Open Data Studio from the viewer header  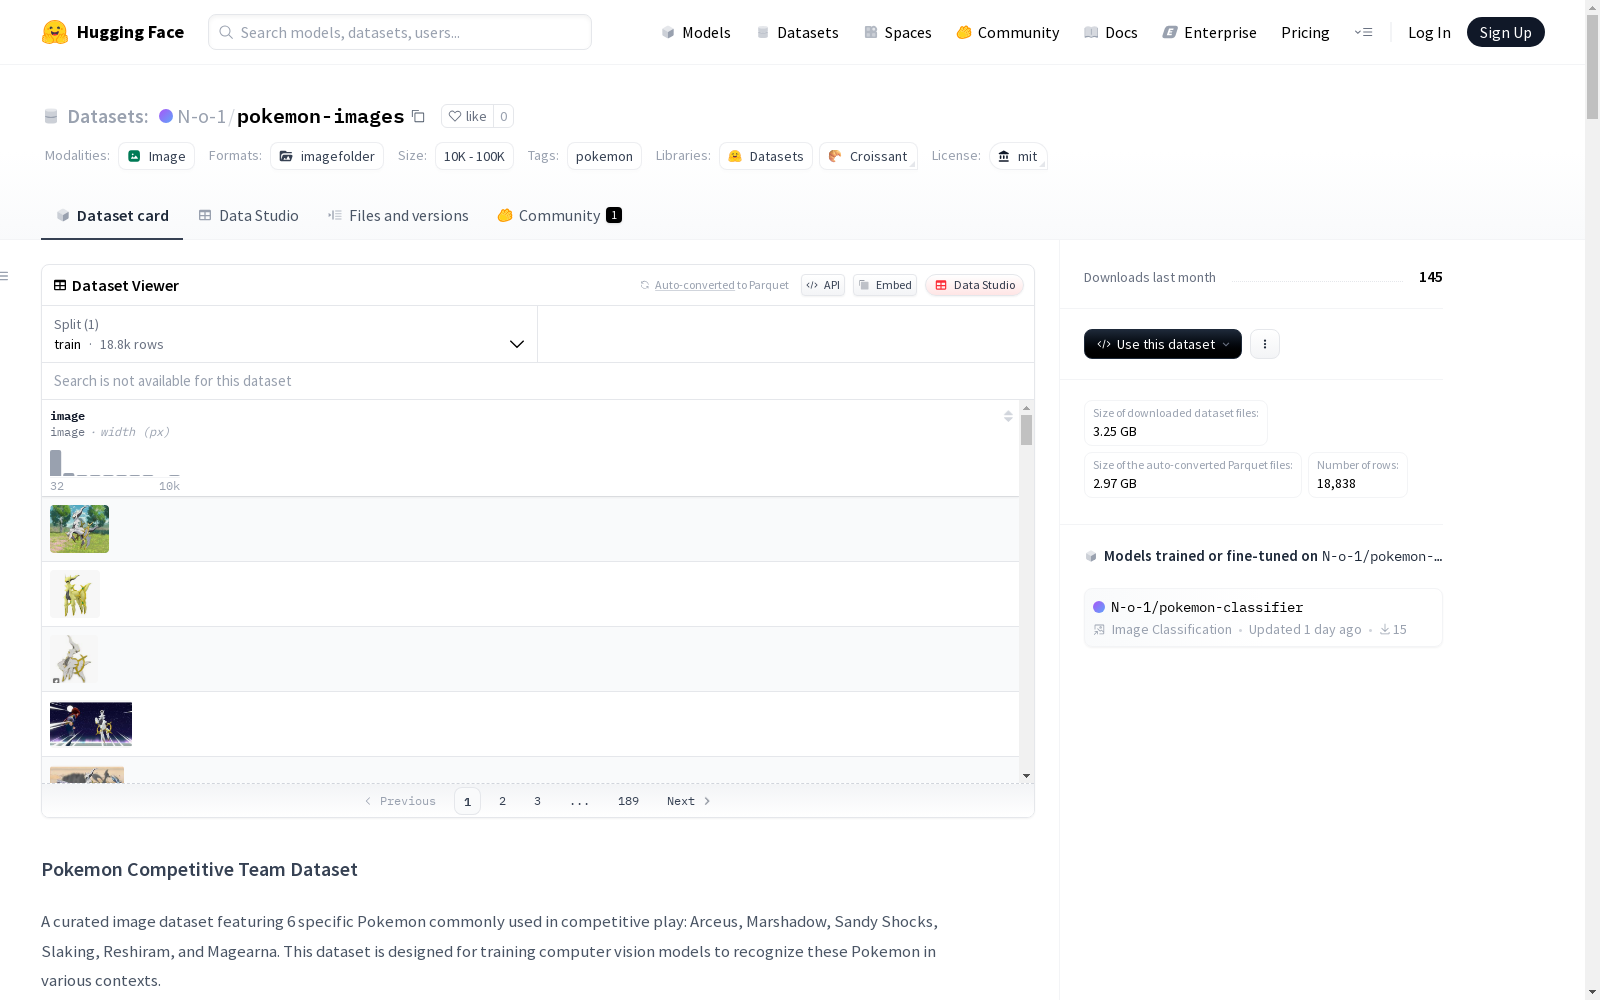tap(975, 285)
